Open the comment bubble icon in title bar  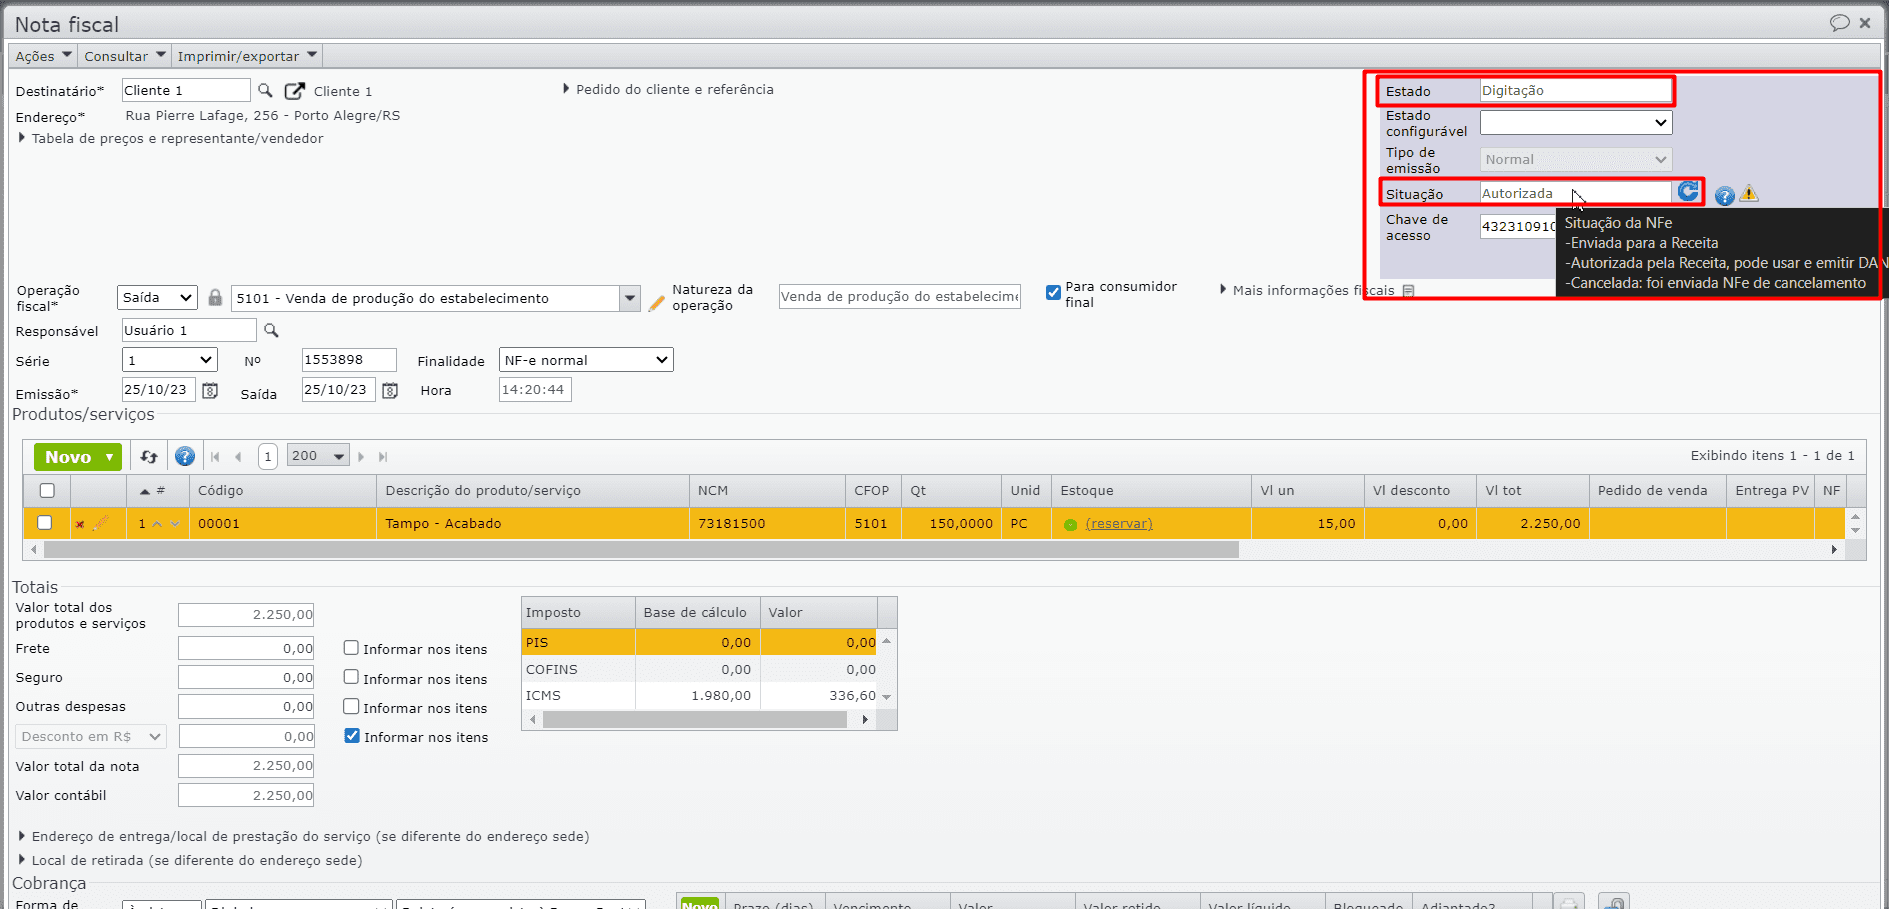click(1839, 23)
